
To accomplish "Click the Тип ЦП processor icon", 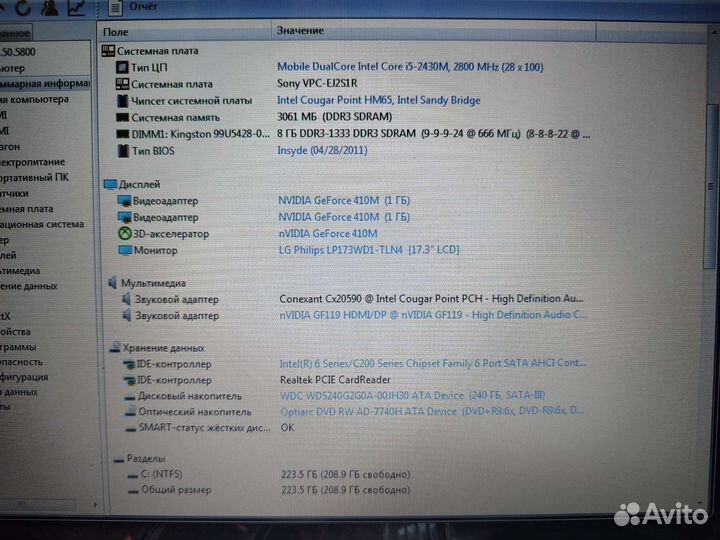I will [x=122, y=68].
